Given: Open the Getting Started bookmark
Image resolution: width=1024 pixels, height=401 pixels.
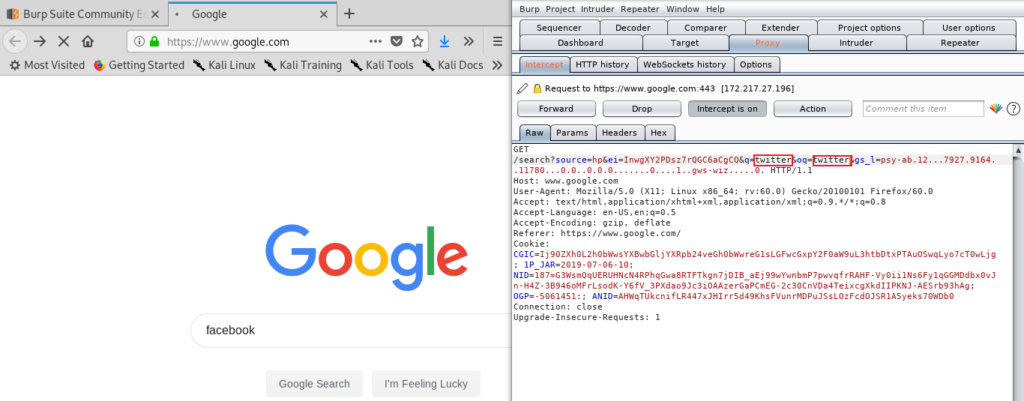Looking at the screenshot, I should [x=139, y=65].
